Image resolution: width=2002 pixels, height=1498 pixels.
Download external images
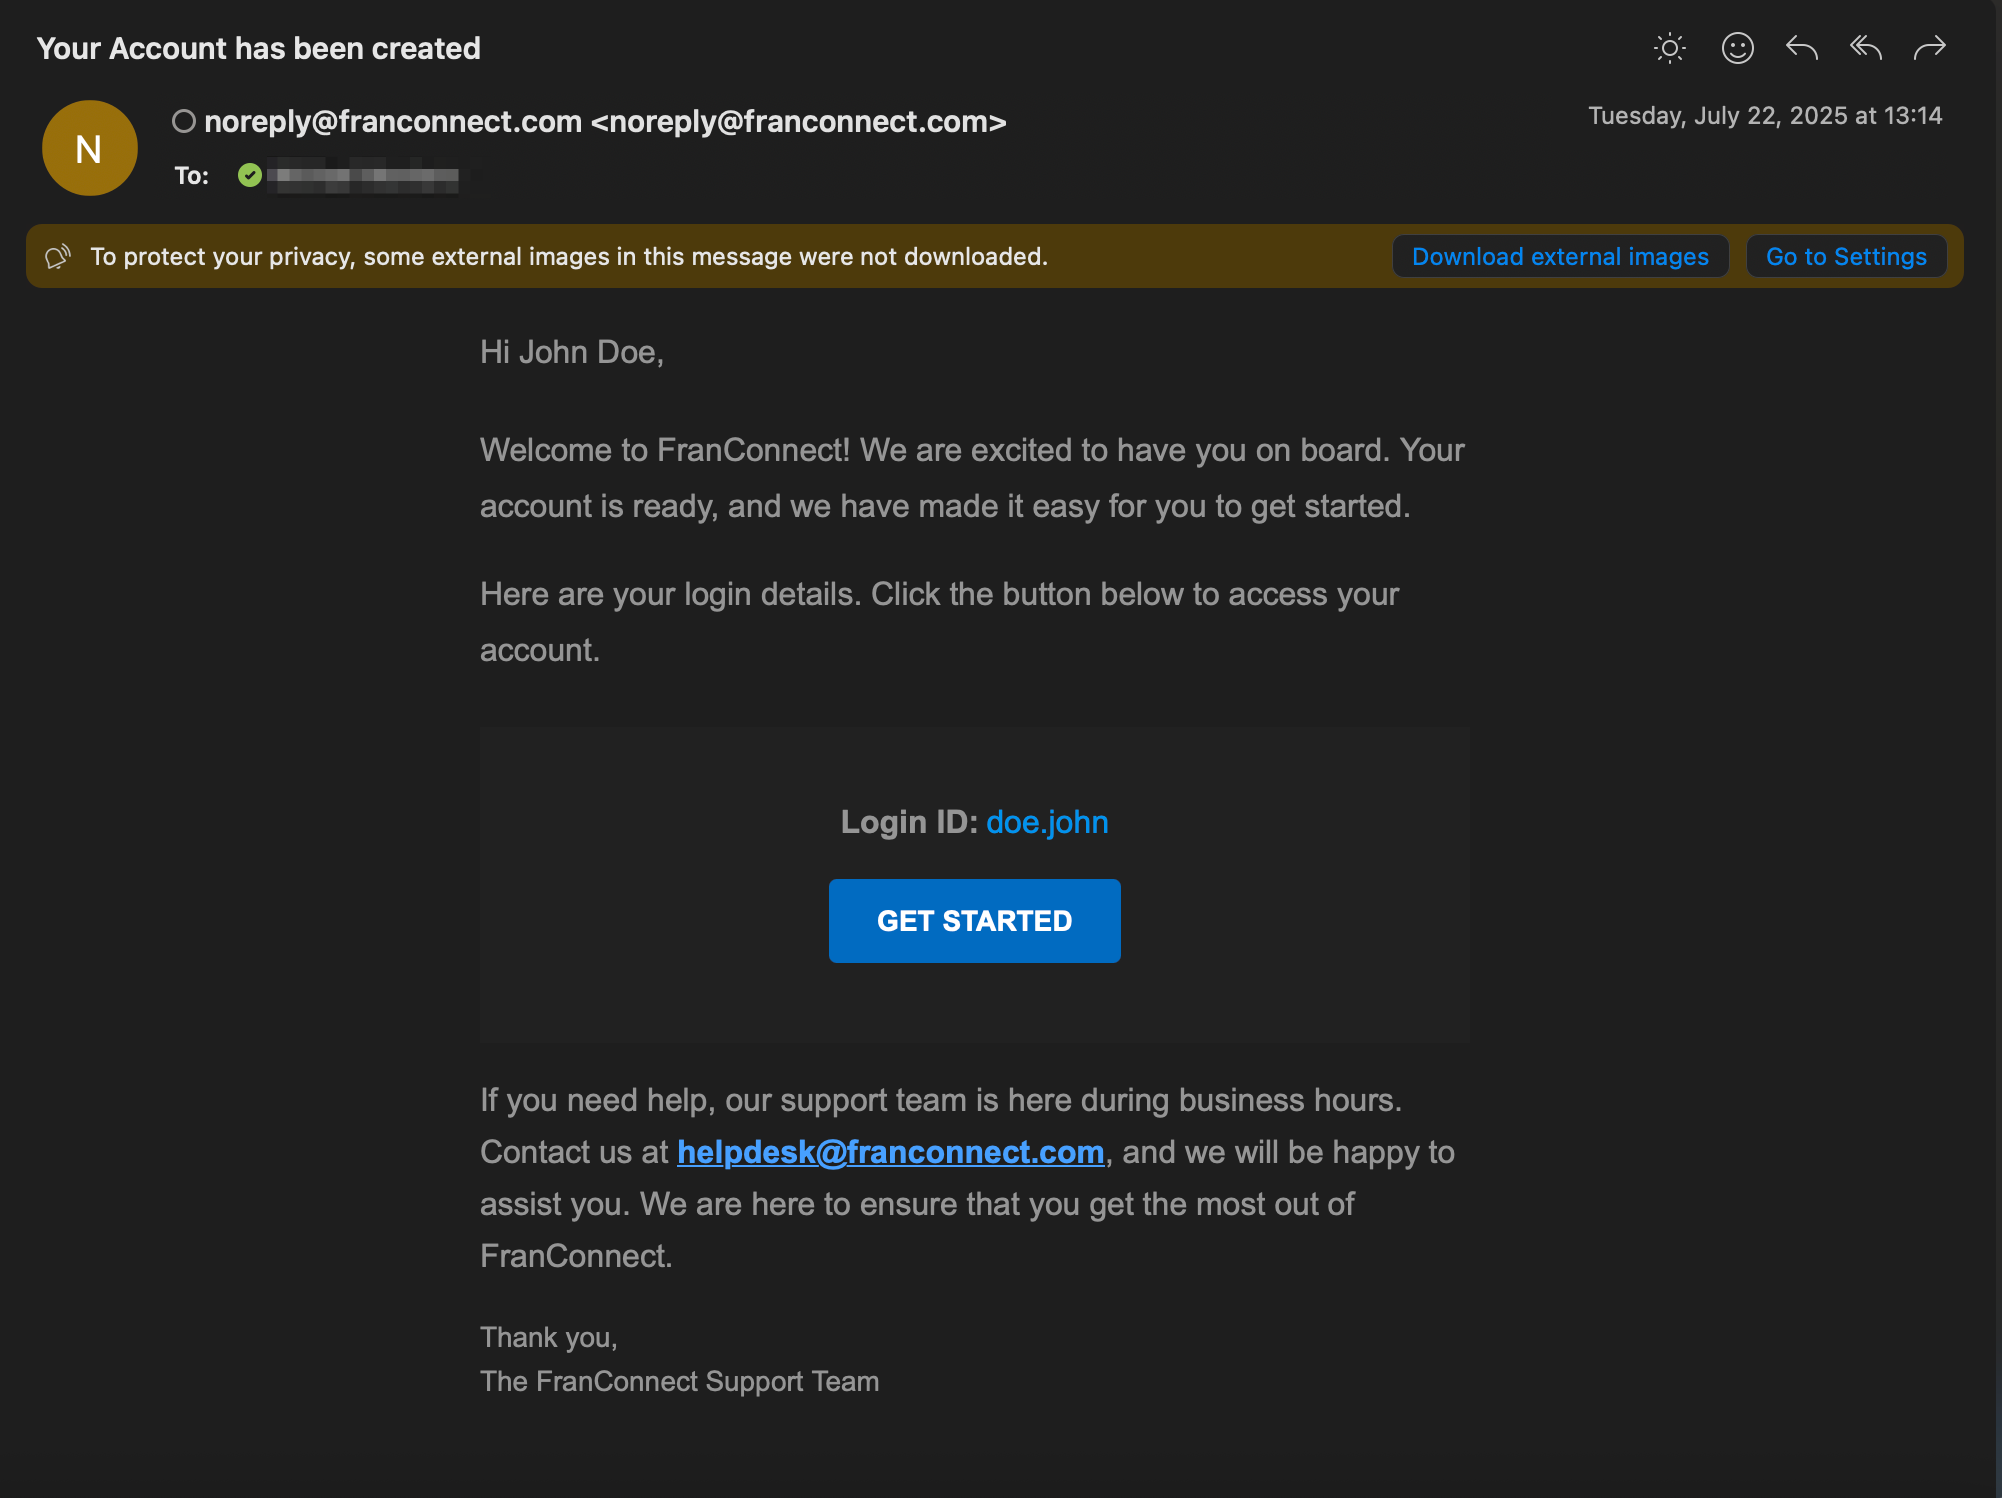coord(1560,257)
